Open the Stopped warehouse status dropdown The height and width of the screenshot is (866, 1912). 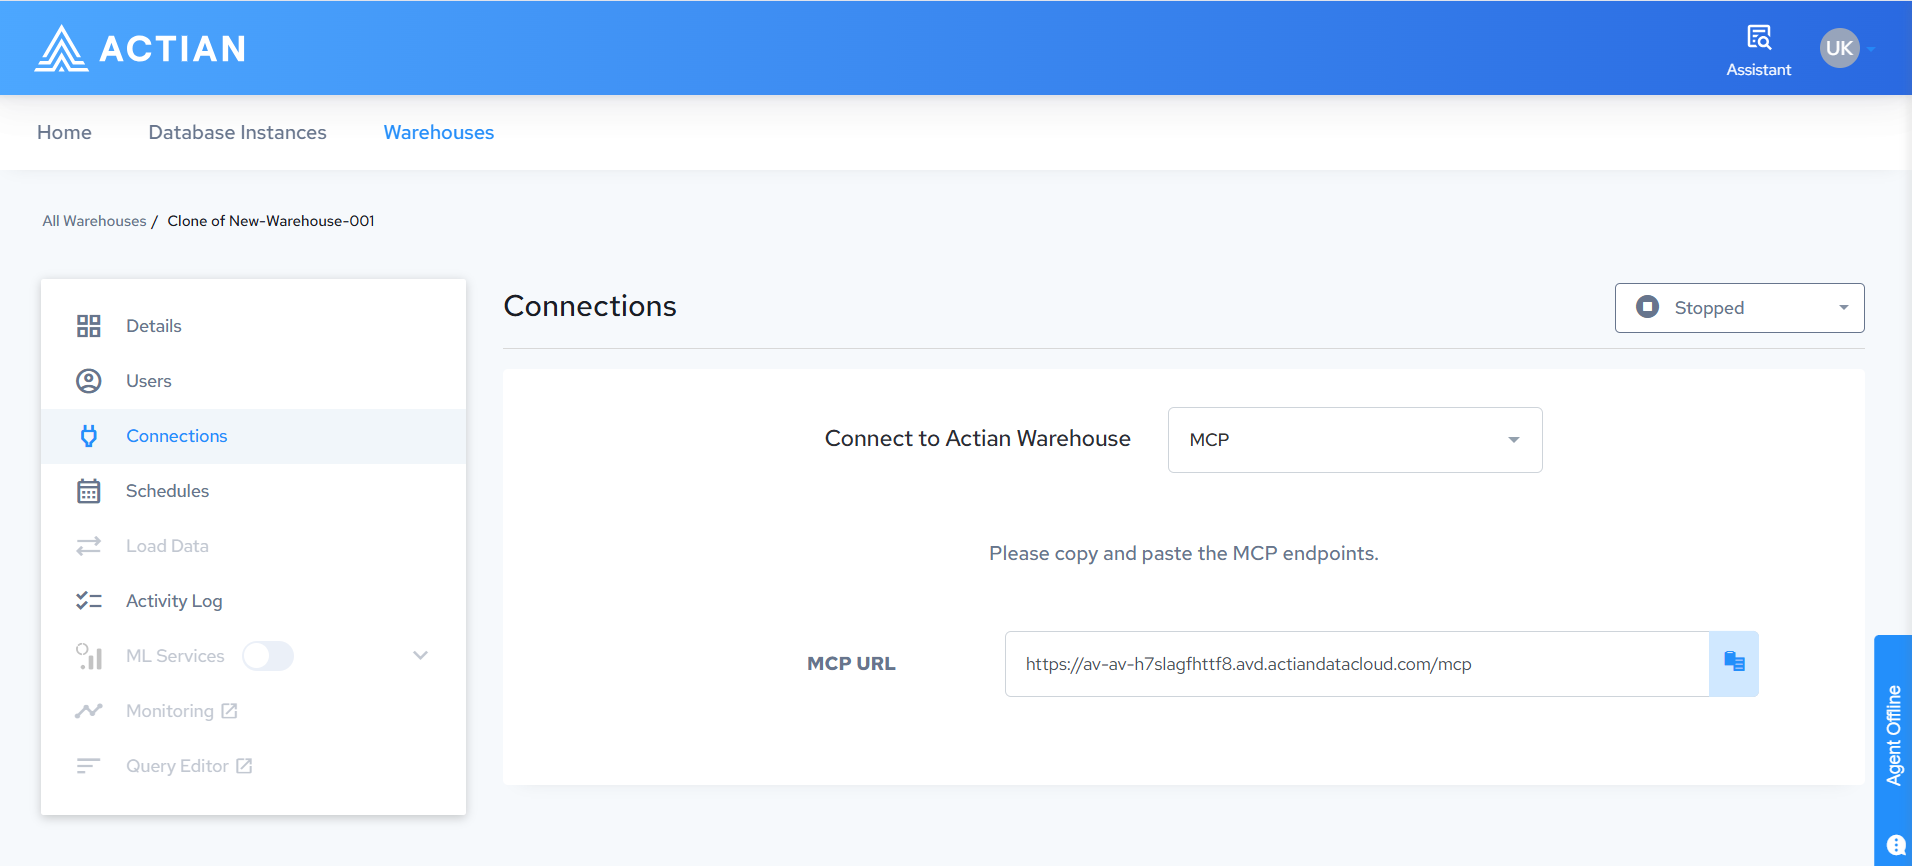point(1739,308)
